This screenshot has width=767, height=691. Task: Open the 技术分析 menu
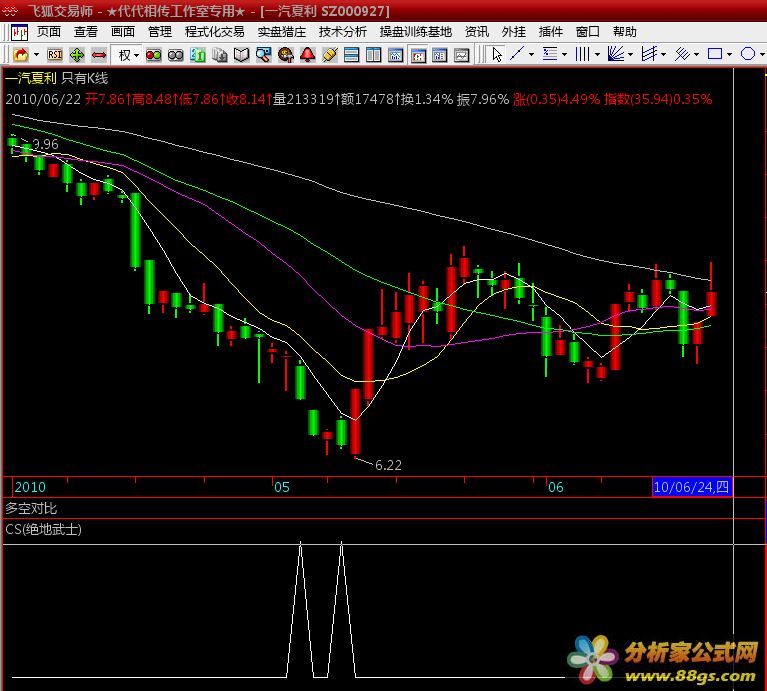tap(343, 32)
